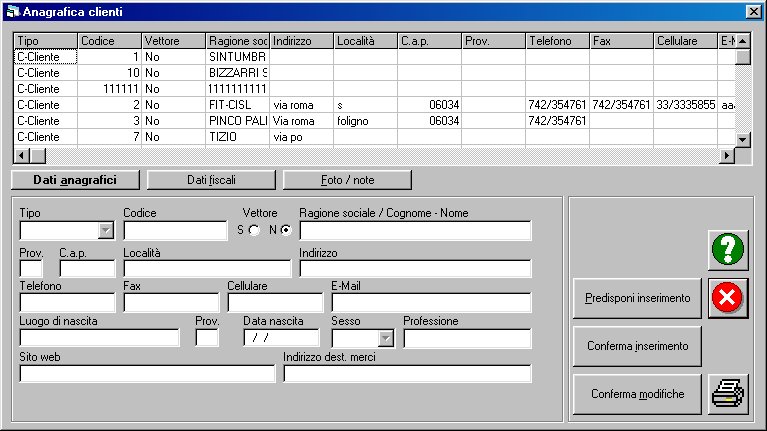Viewport: 767px width, 431px height.
Task: Expand the Sesso dropdown
Action: [386, 338]
